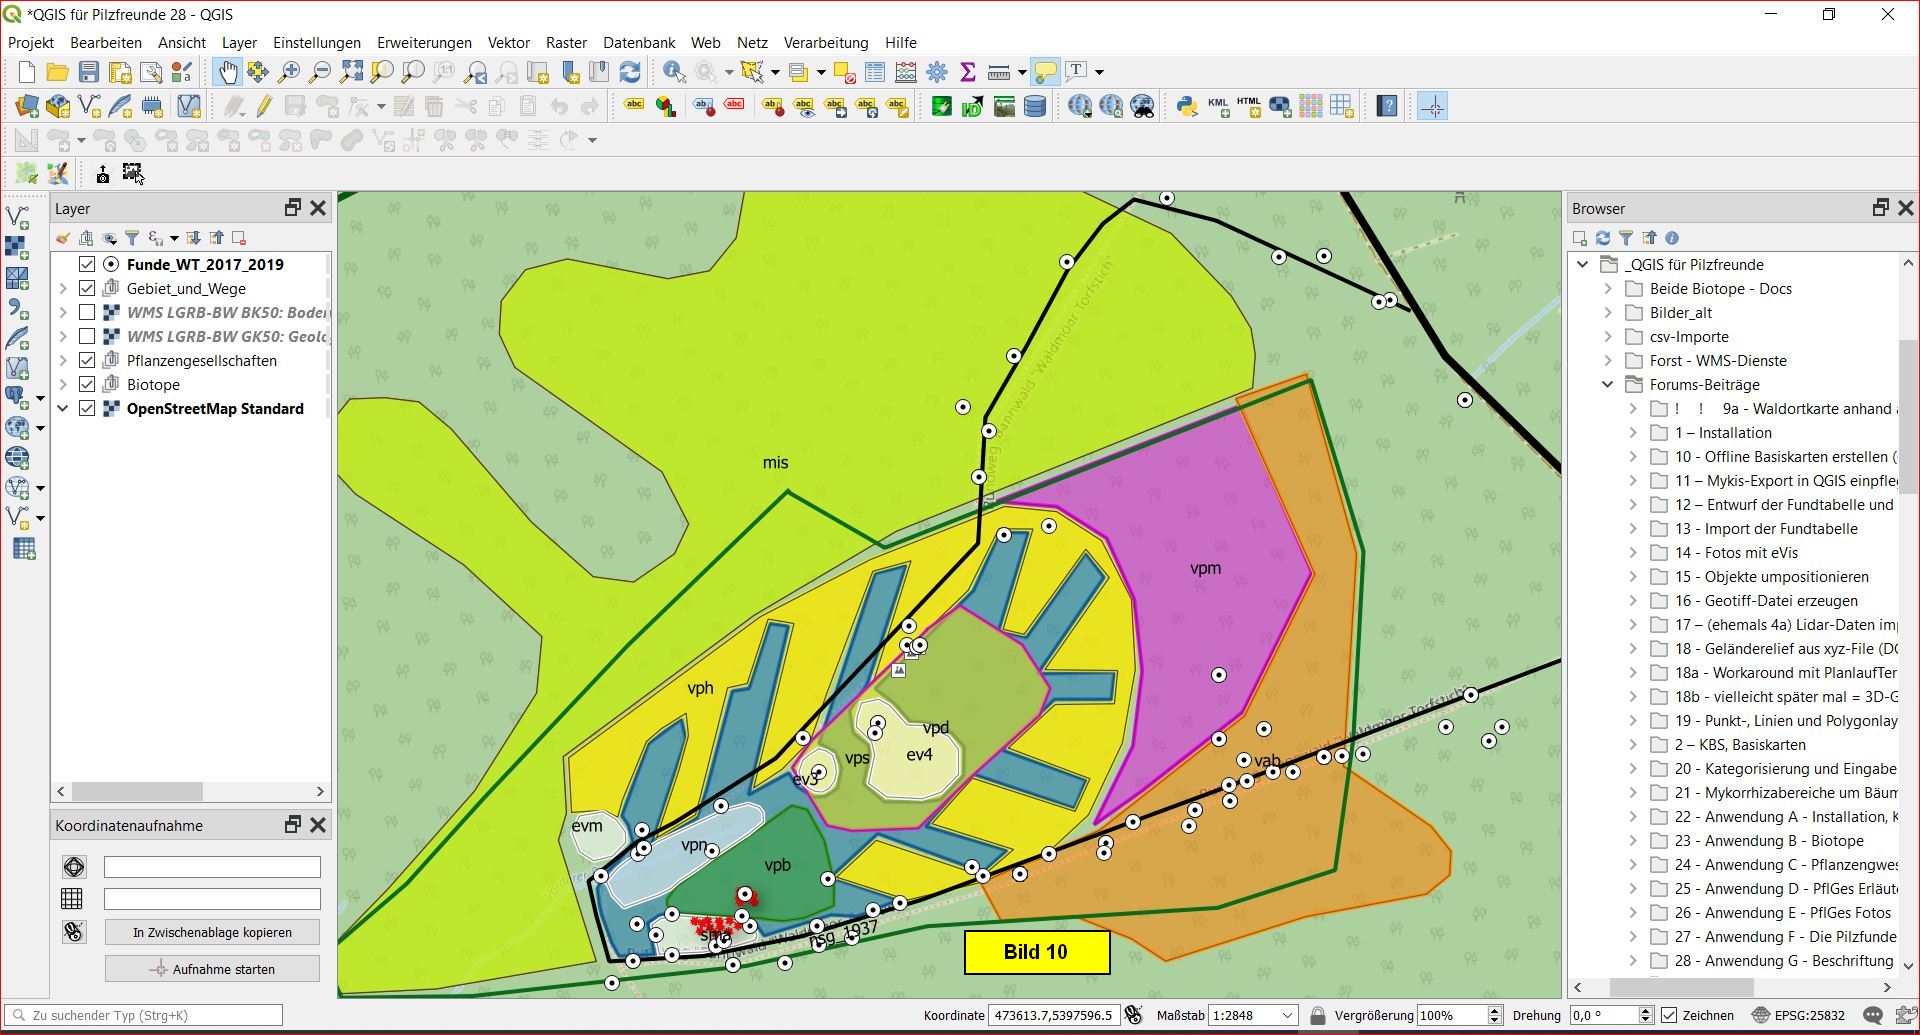Click In Zwischenablage kopieren button

[x=212, y=932]
